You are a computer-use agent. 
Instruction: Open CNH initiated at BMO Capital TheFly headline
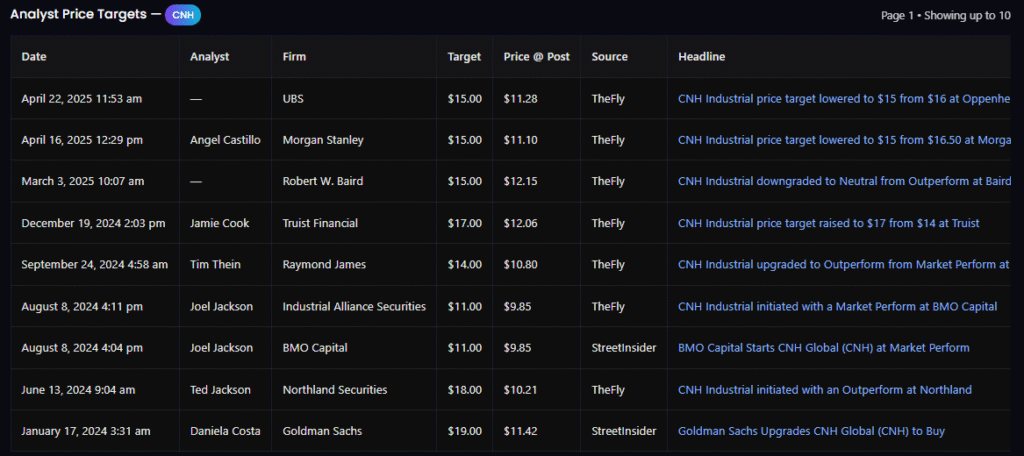click(837, 306)
